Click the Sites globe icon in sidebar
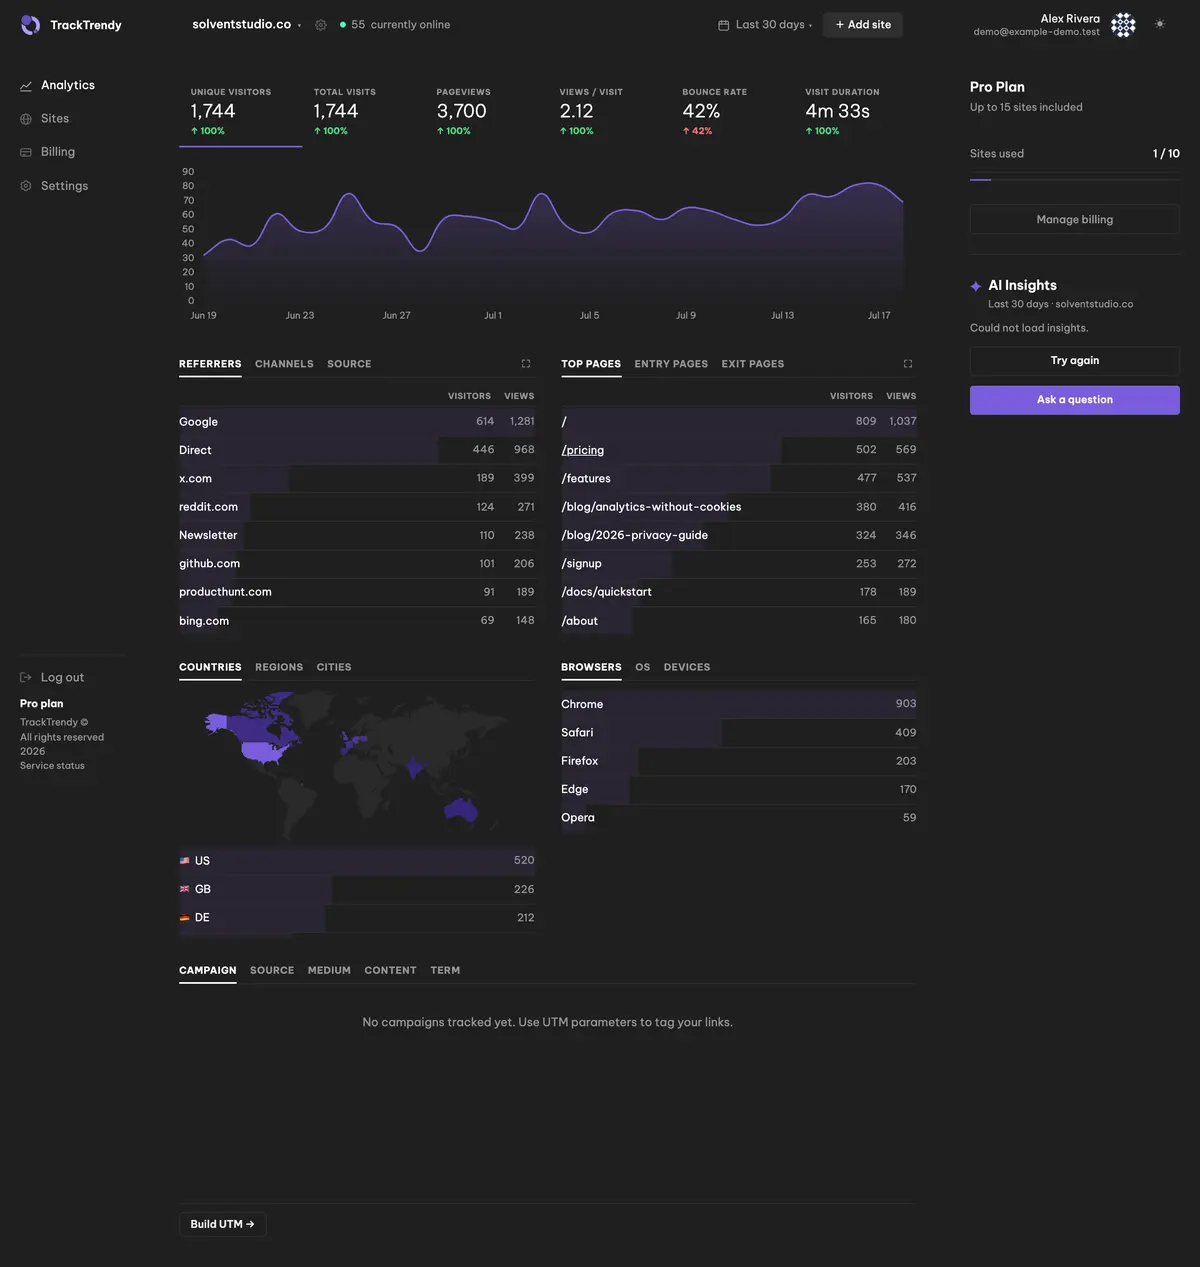The height and width of the screenshot is (1267, 1200). 26,119
